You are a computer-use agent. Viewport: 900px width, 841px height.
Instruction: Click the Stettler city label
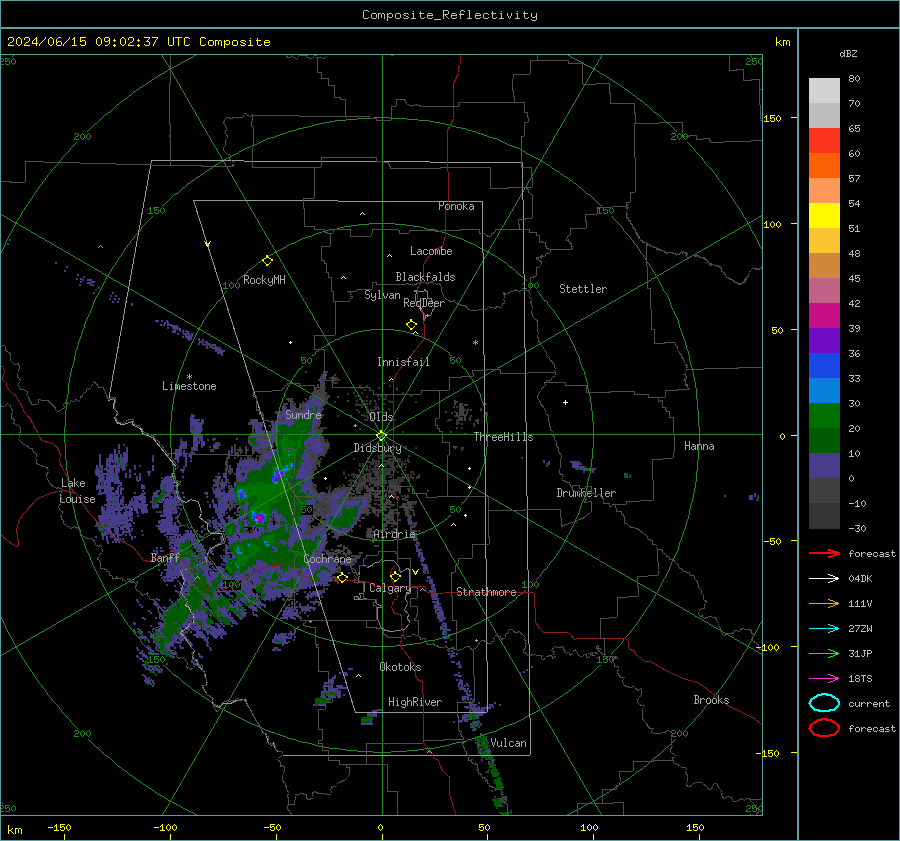coord(583,289)
